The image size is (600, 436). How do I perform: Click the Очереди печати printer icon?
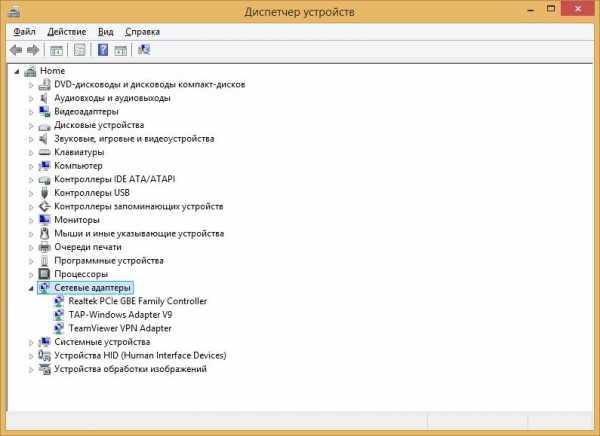44,247
